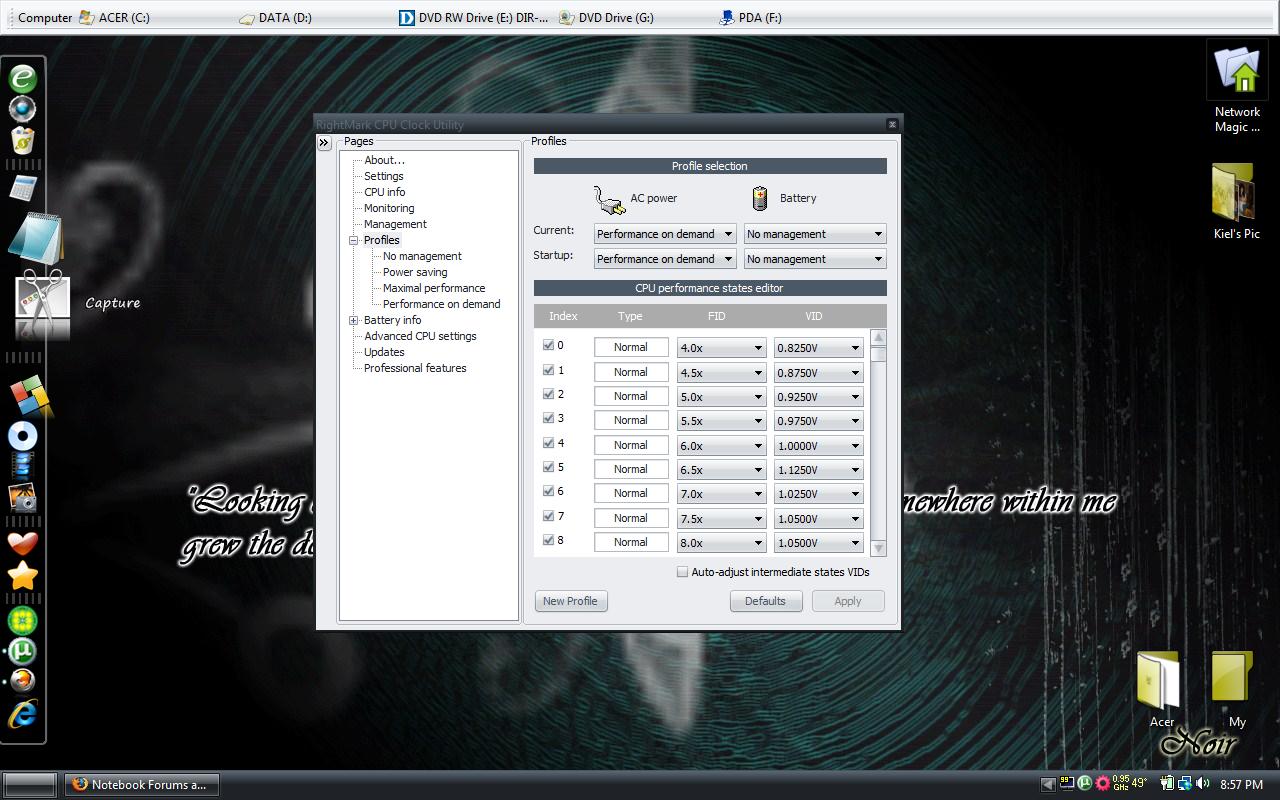Open the 8.0x FID dropdown for index 8
1280x800 pixels.
(721, 543)
